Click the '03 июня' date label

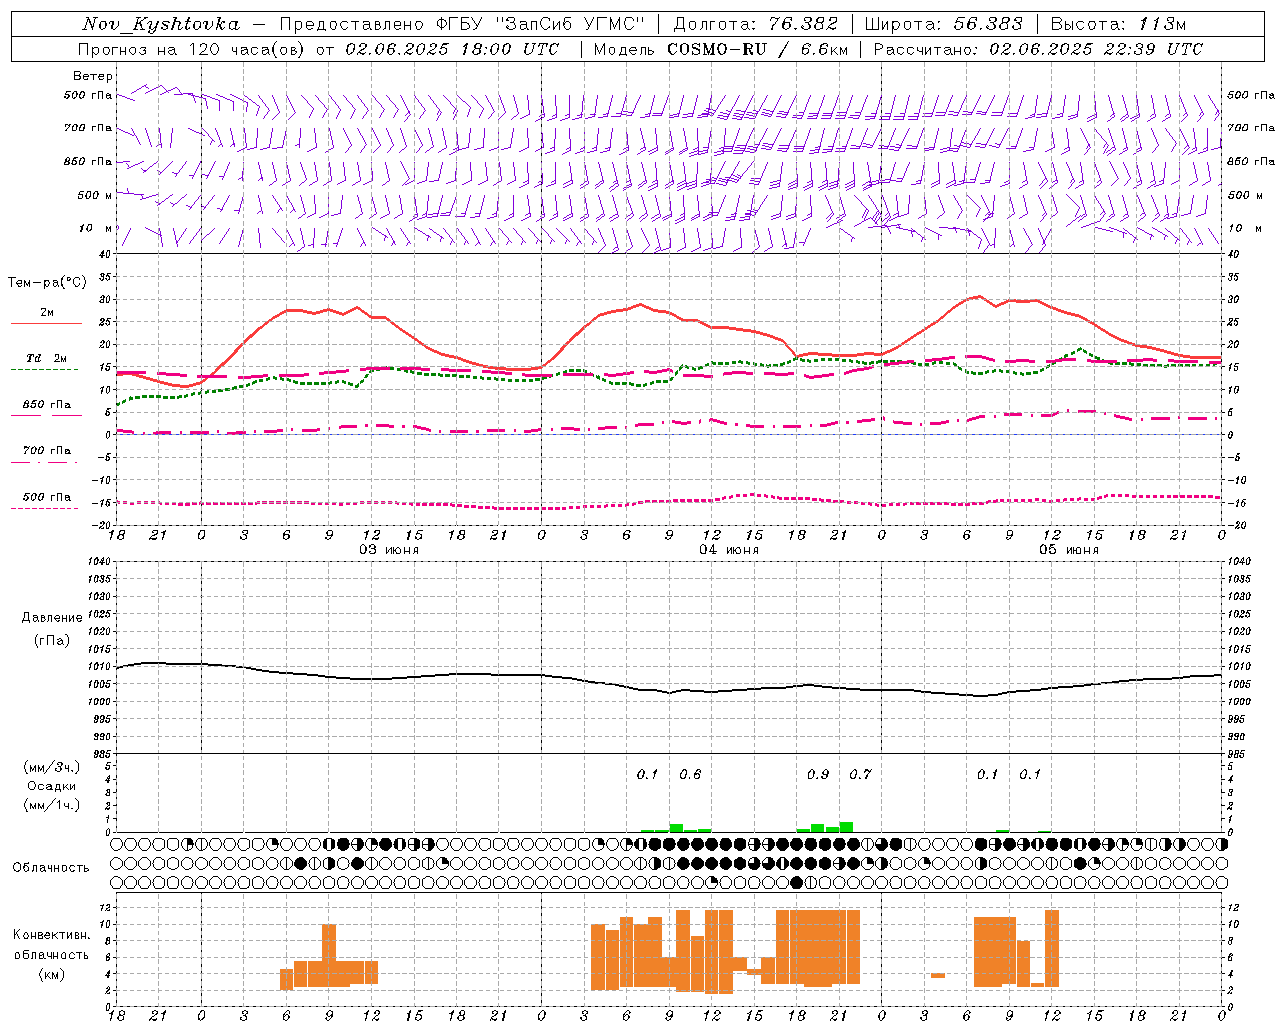tap(389, 549)
